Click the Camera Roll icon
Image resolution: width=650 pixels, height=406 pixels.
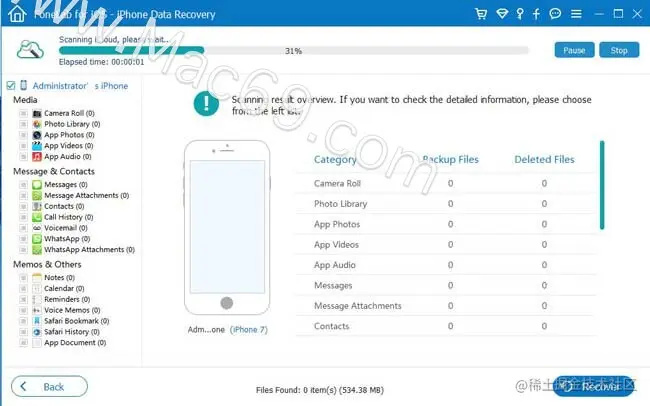click(37, 113)
